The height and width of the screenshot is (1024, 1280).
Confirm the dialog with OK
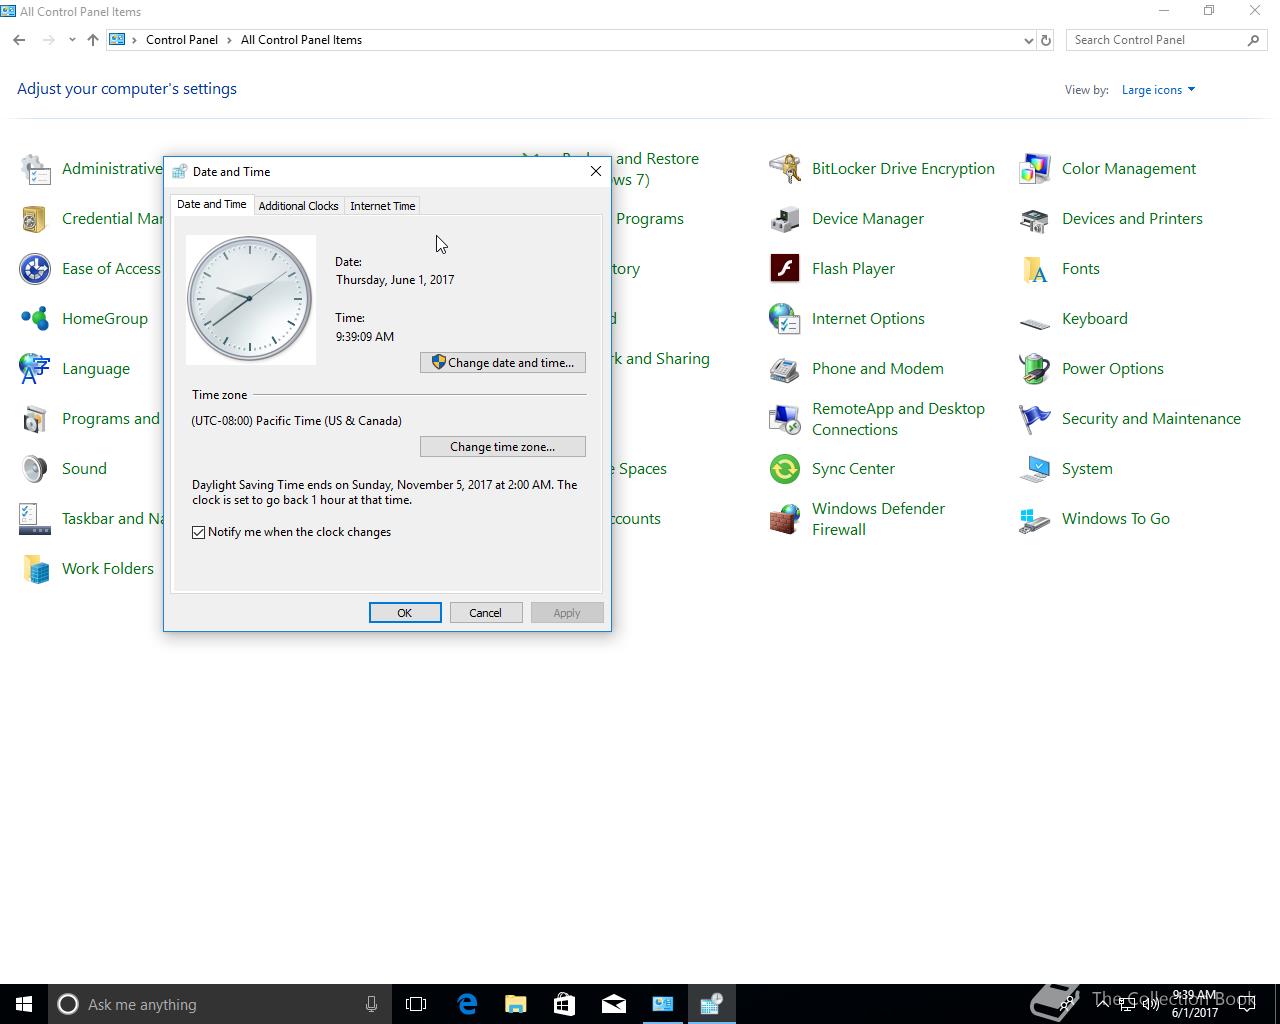pos(405,613)
